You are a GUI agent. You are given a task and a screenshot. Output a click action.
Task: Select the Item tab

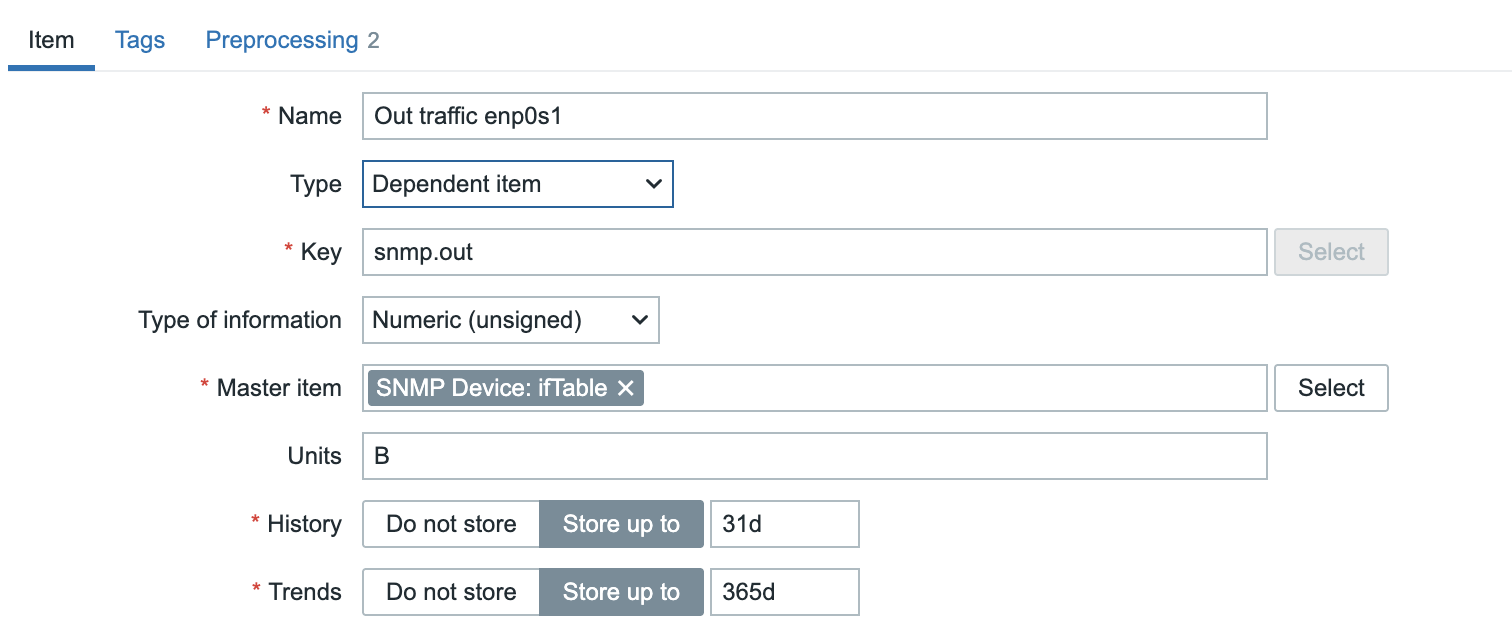[51, 40]
